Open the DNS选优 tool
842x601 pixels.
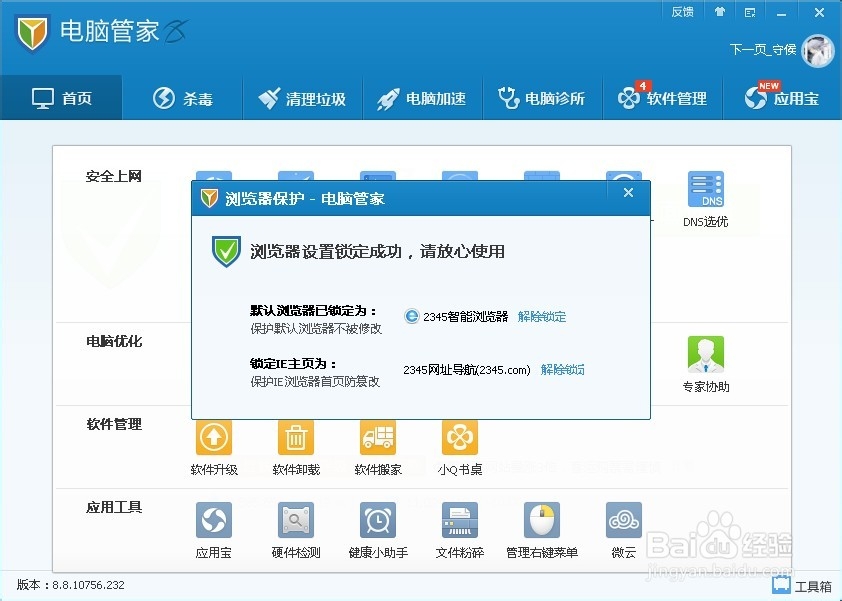click(x=706, y=199)
